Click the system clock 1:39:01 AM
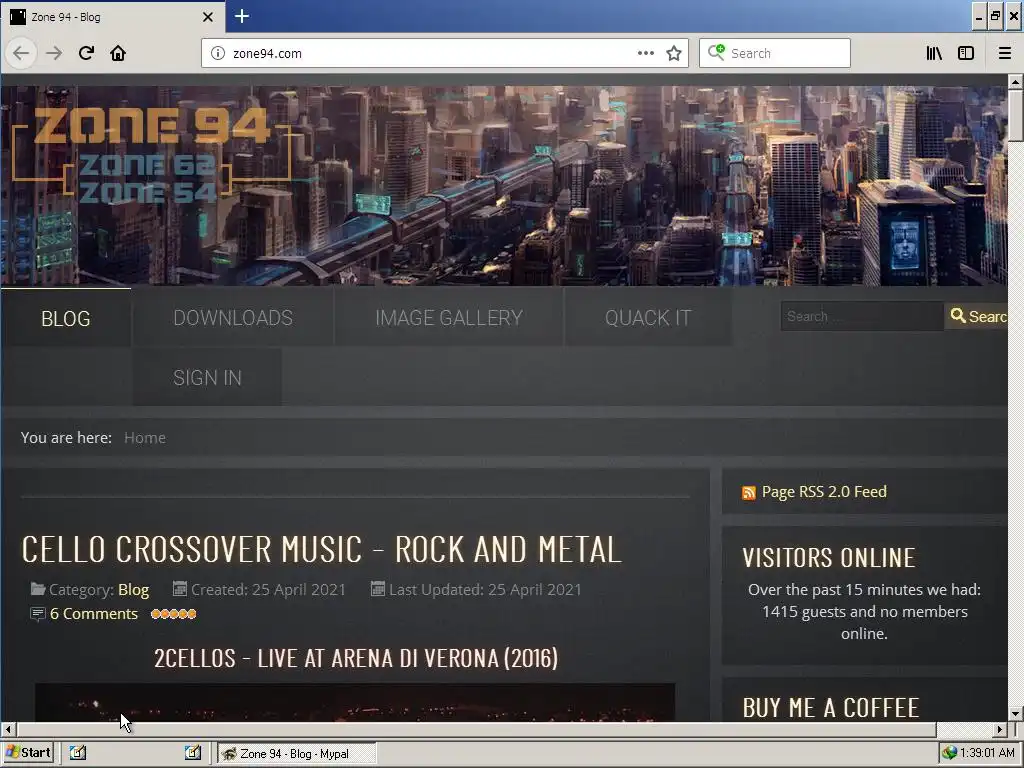This screenshot has height=768, width=1024. 987,753
